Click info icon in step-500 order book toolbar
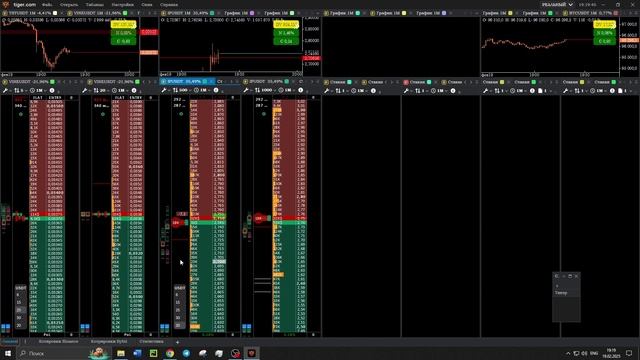This screenshot has width=640, height=360. point(216,90)
